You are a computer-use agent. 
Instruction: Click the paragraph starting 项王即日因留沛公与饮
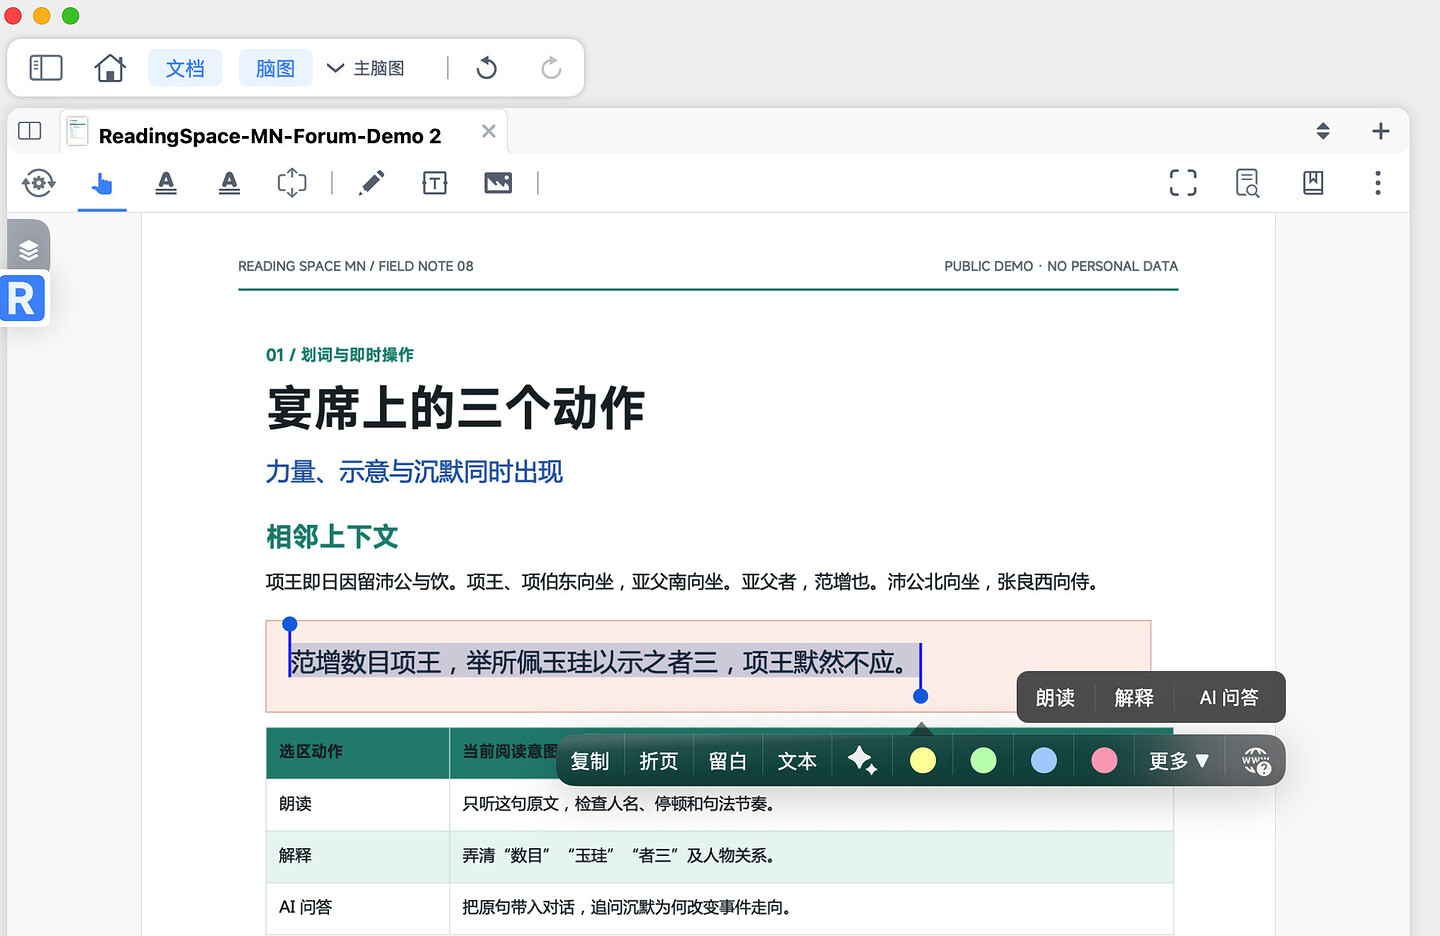pyautogui.click(x=682, y=582)
